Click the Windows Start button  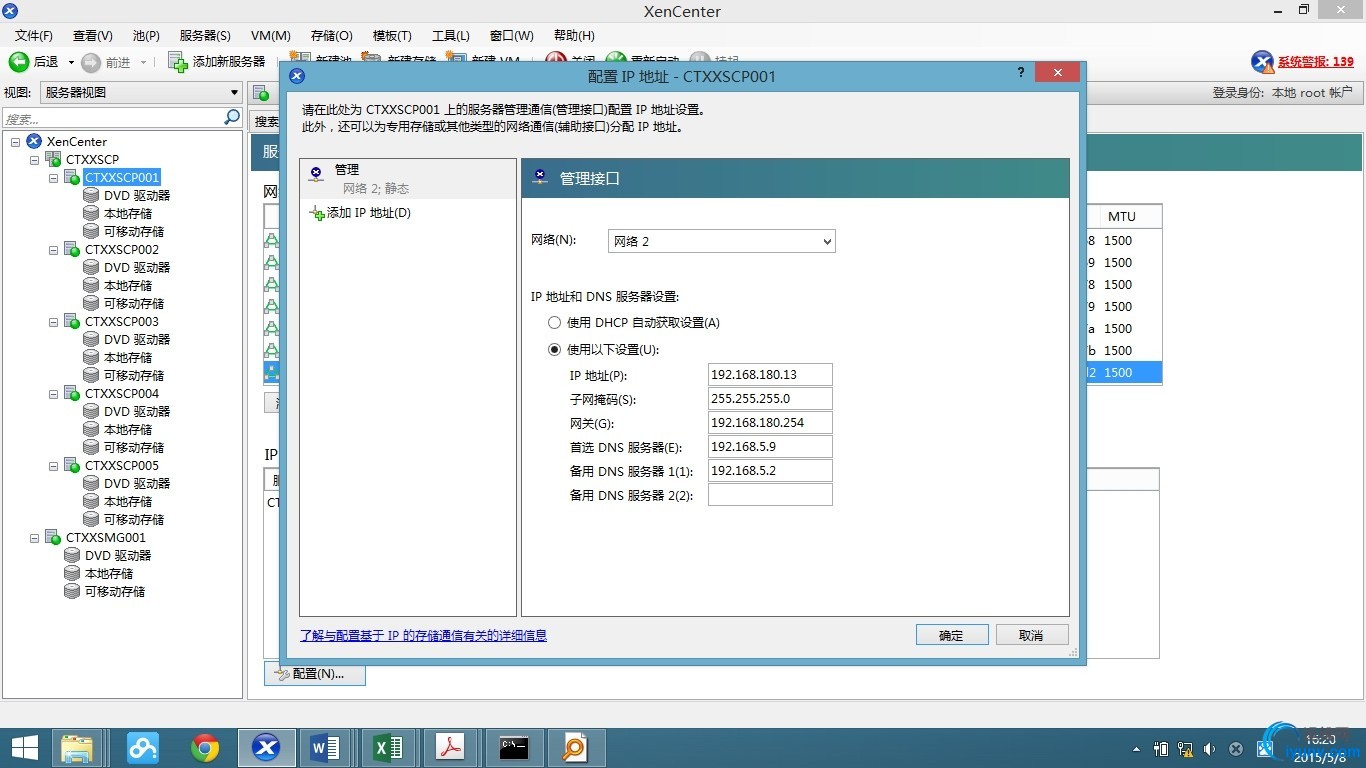24,748
